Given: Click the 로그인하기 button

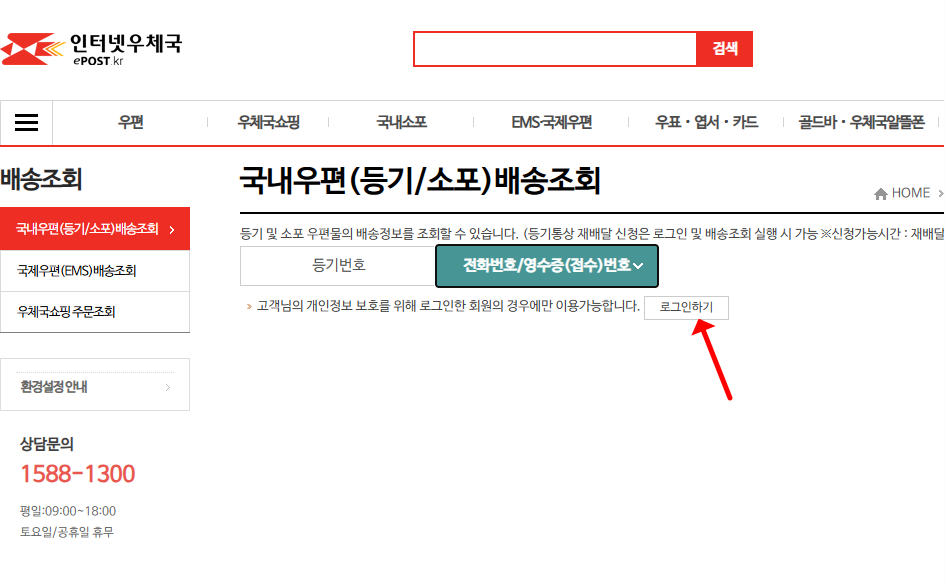Looking at the screenshot, I should [686, 307].
